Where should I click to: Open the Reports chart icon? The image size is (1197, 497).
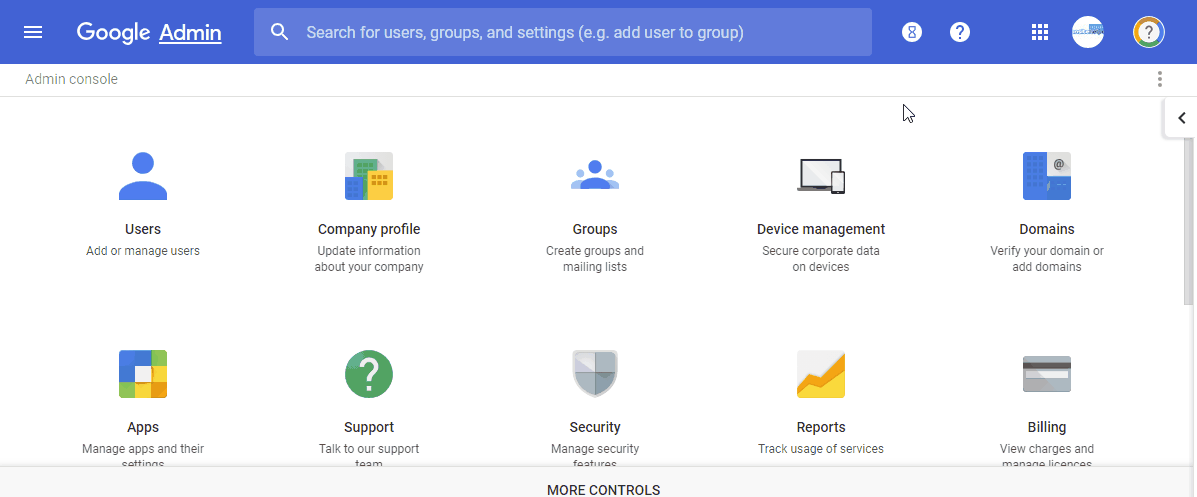tap(821, 374)
